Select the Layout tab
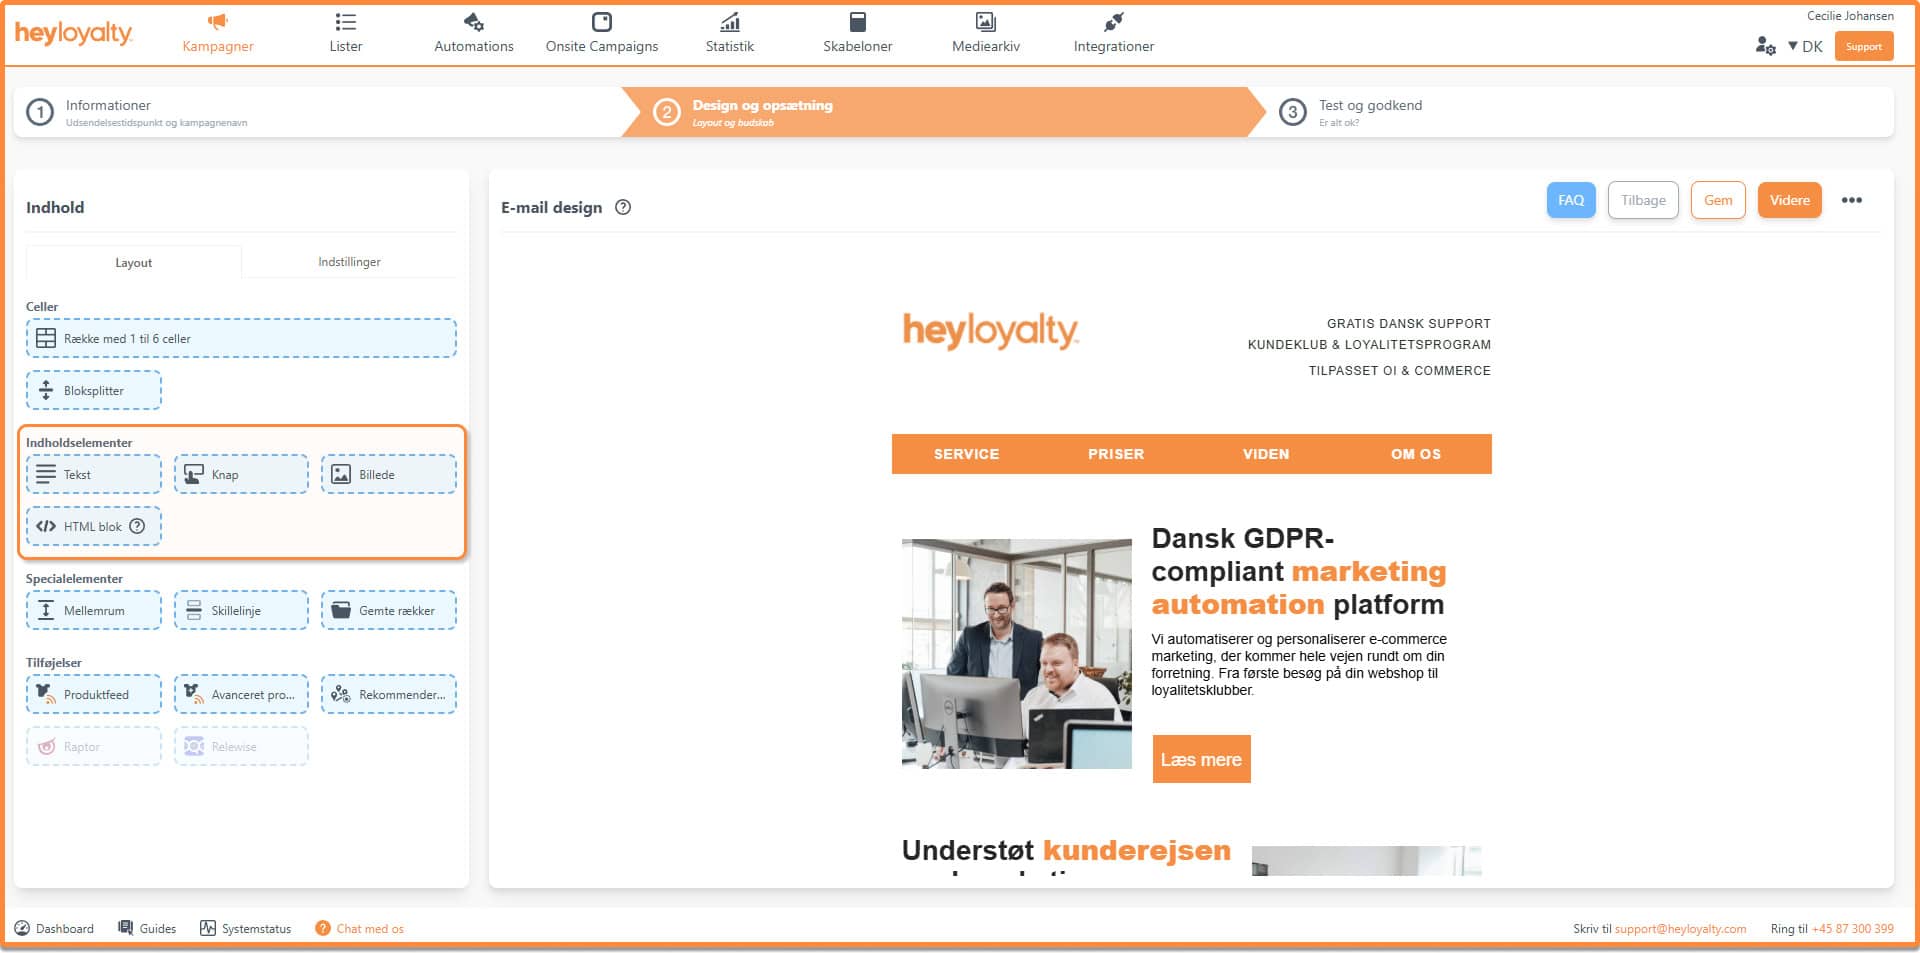The image size is (1920, 953). [133, 262]
